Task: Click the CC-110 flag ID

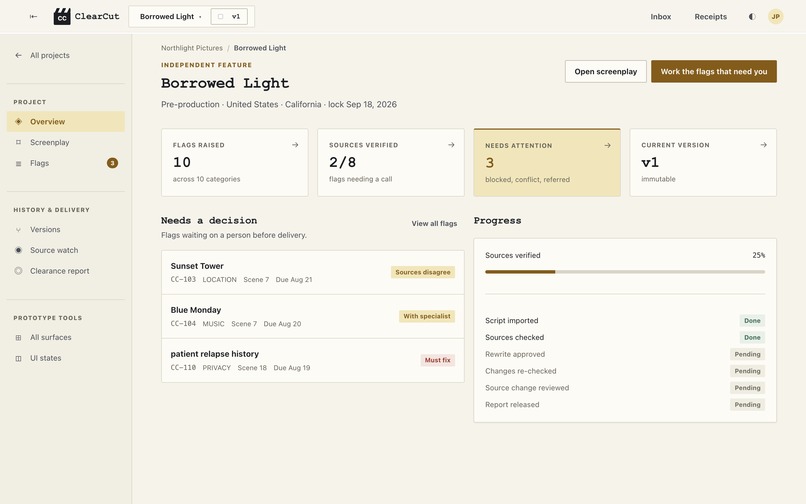Action: (x=183, y=368)
